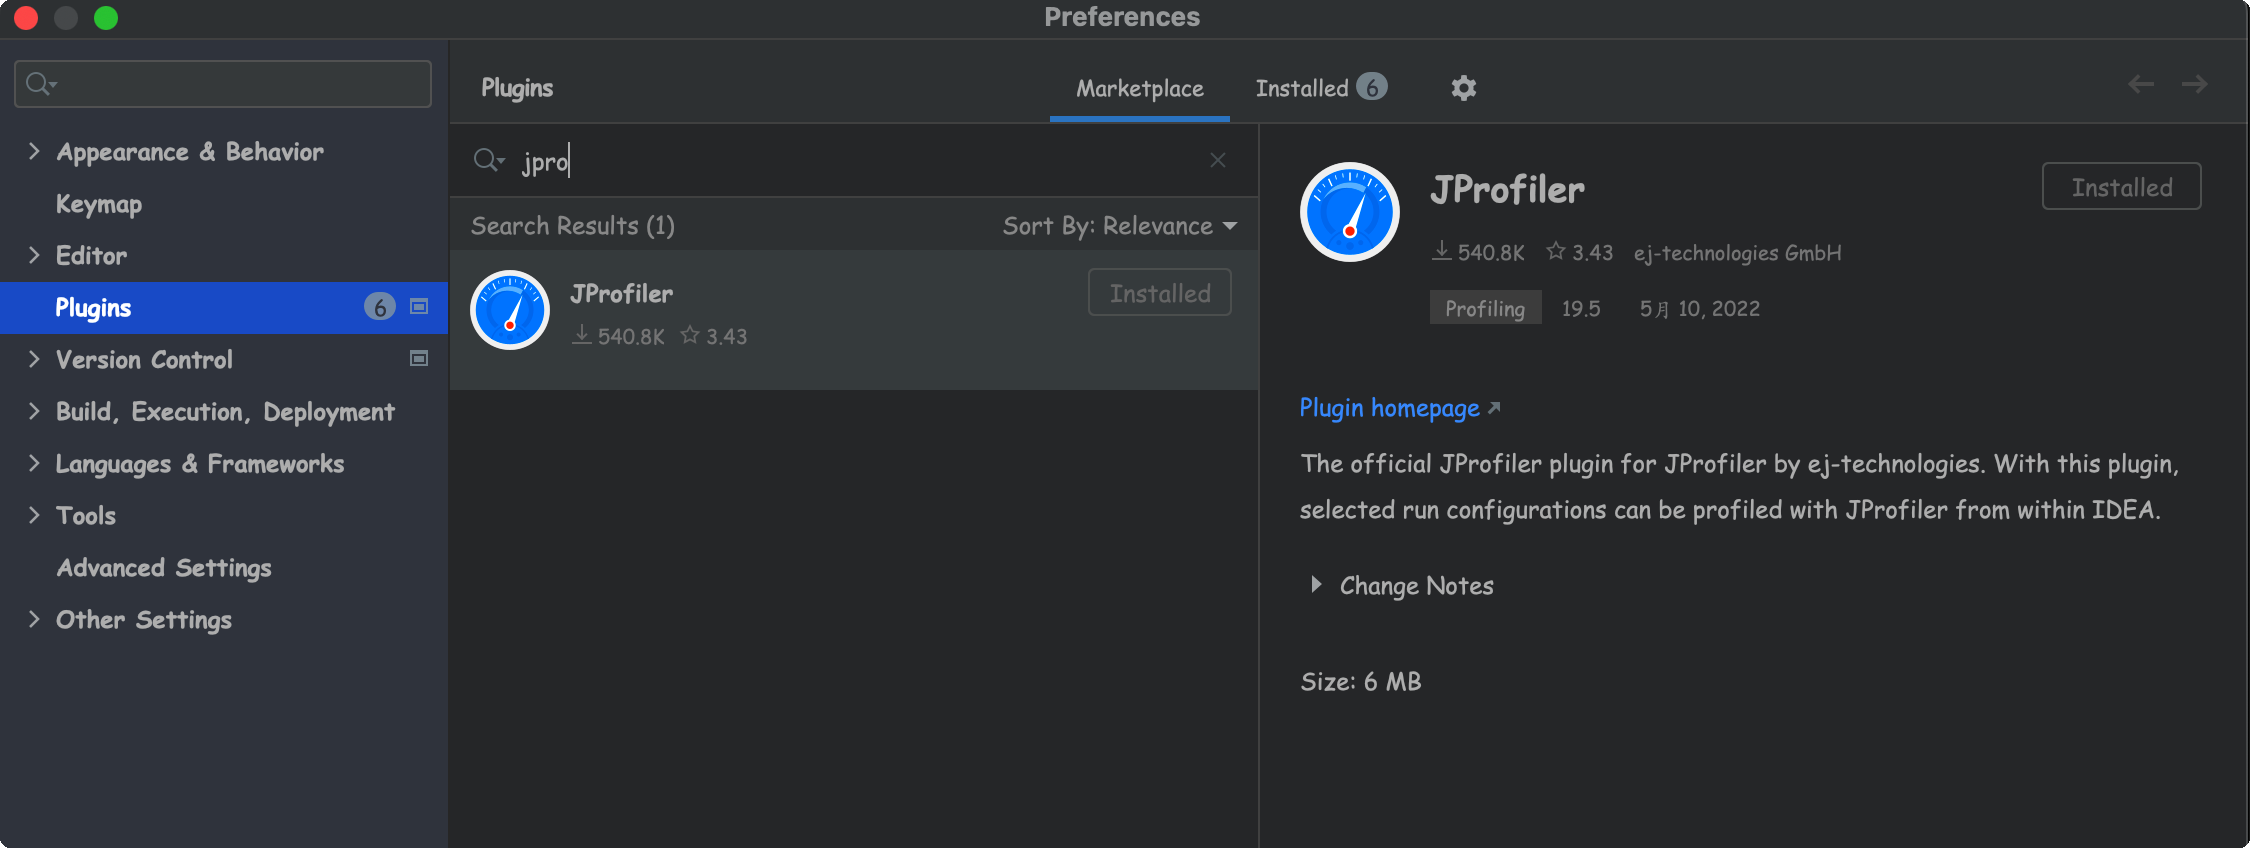Expand the Tools settings group
The image size is (2250, 848).
point(34,515)
